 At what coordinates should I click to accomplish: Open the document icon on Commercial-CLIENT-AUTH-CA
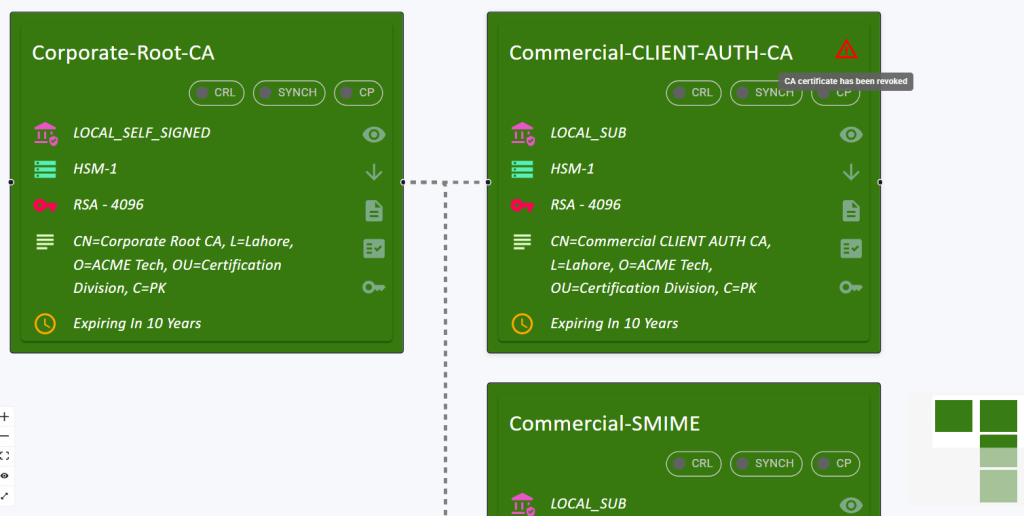click(x=851, y=210)
